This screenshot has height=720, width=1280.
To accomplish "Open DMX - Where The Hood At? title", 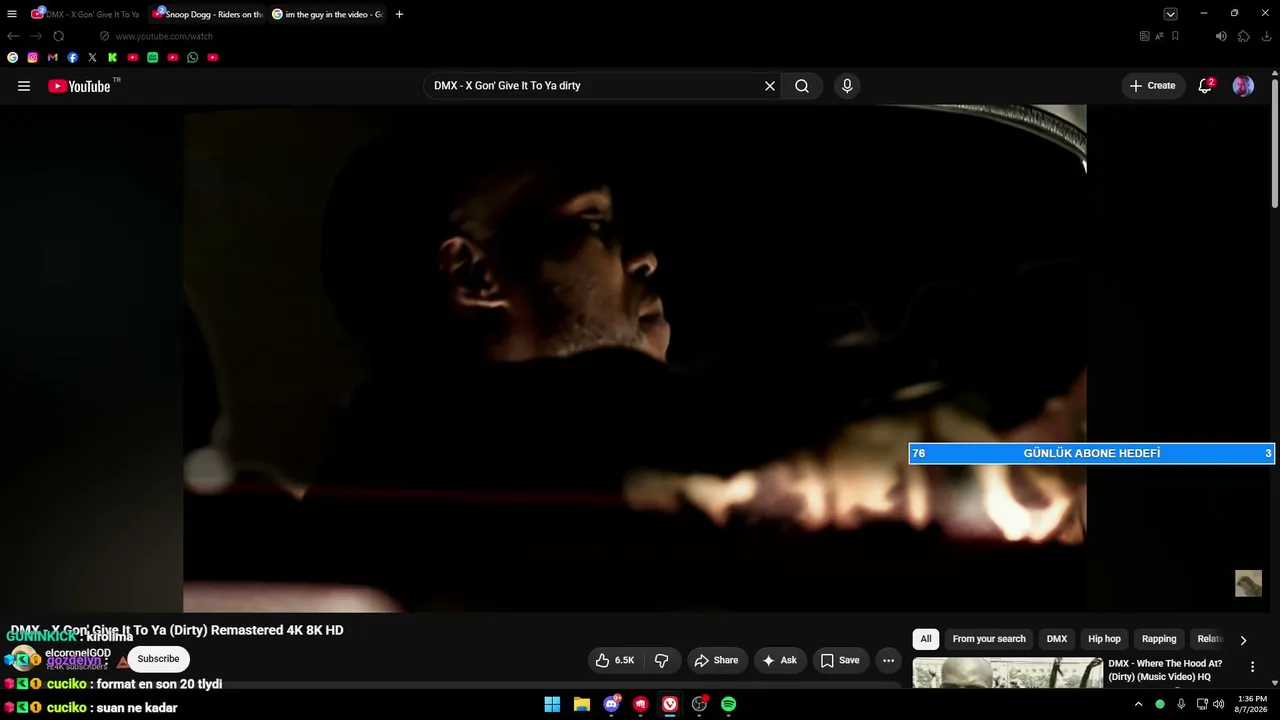I will point(1165,670).
